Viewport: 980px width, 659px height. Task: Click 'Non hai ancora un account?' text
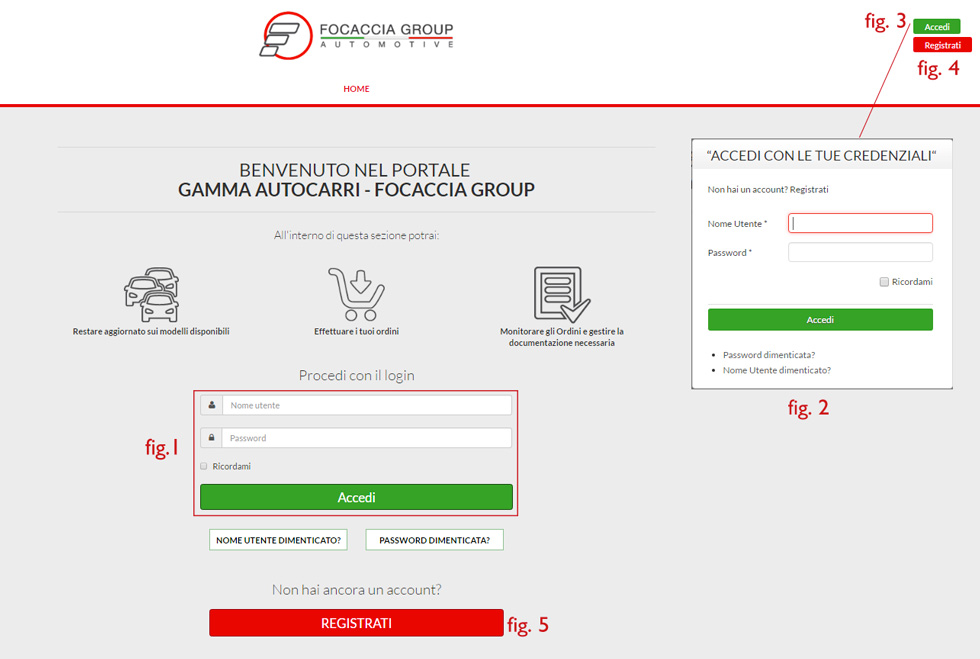pos(356,590)
